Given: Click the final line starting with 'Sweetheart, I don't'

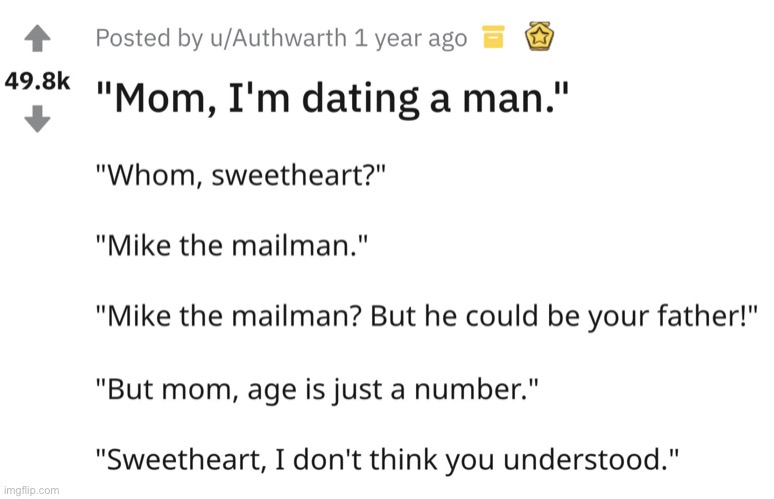Looking at the screenshot, I should coord(387,460).
